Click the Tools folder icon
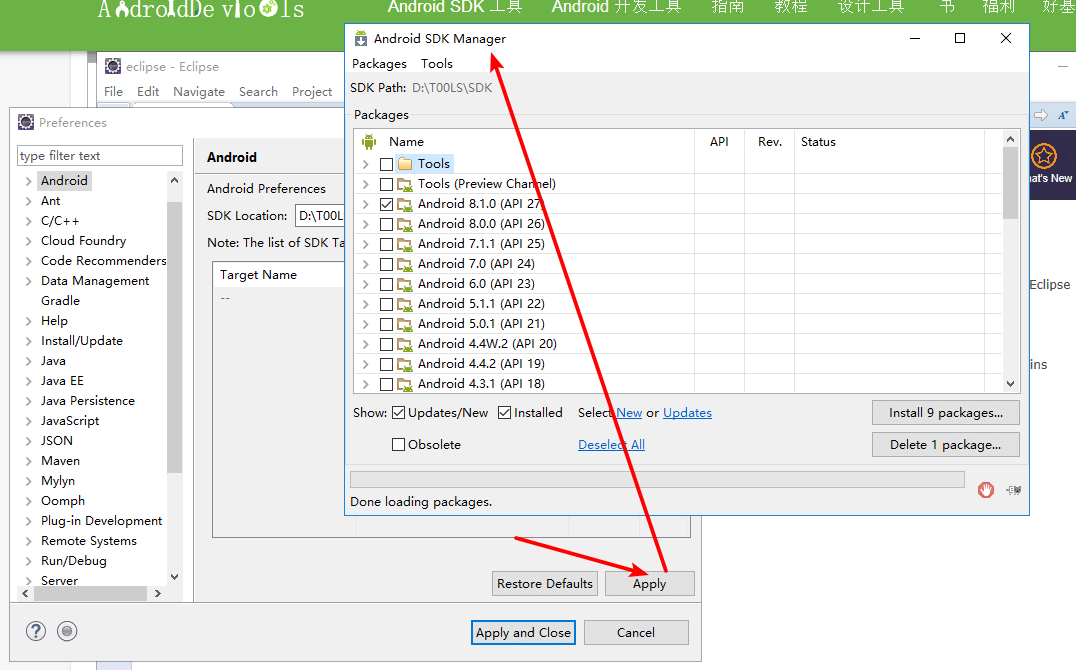The image size is (1076, 670). 405,164
